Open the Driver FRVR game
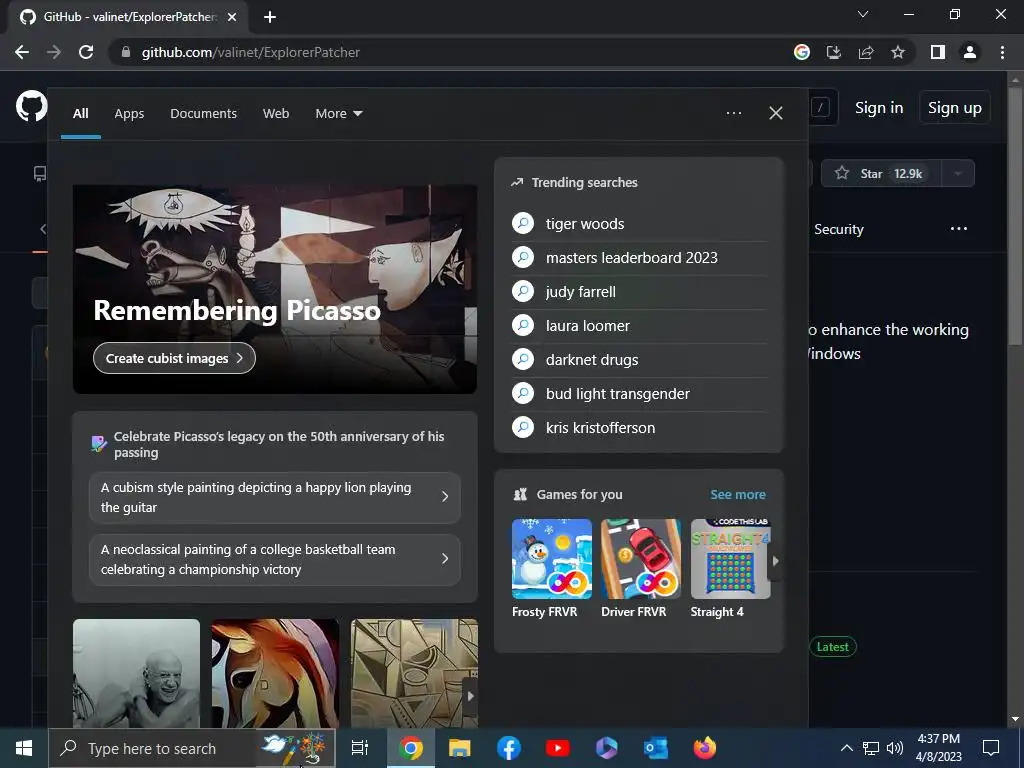1024x768 pixels. tap(640, 568)
